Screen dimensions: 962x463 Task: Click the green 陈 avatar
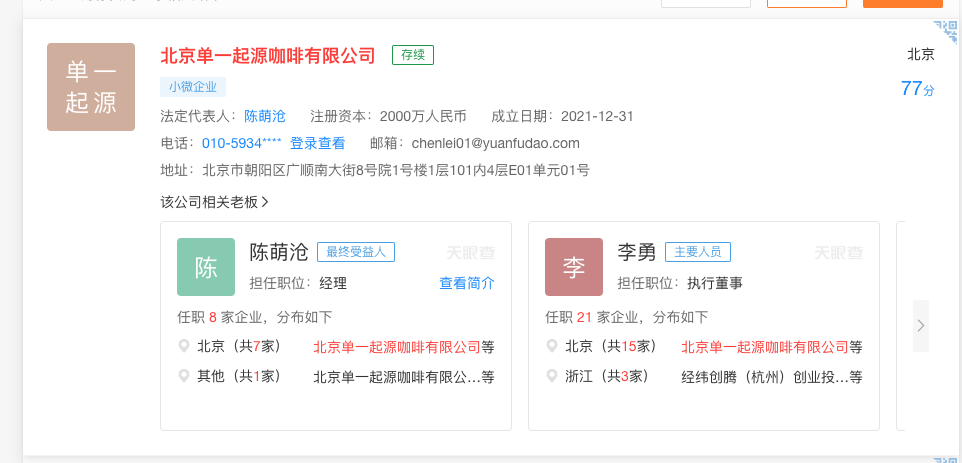coord(206,267)
